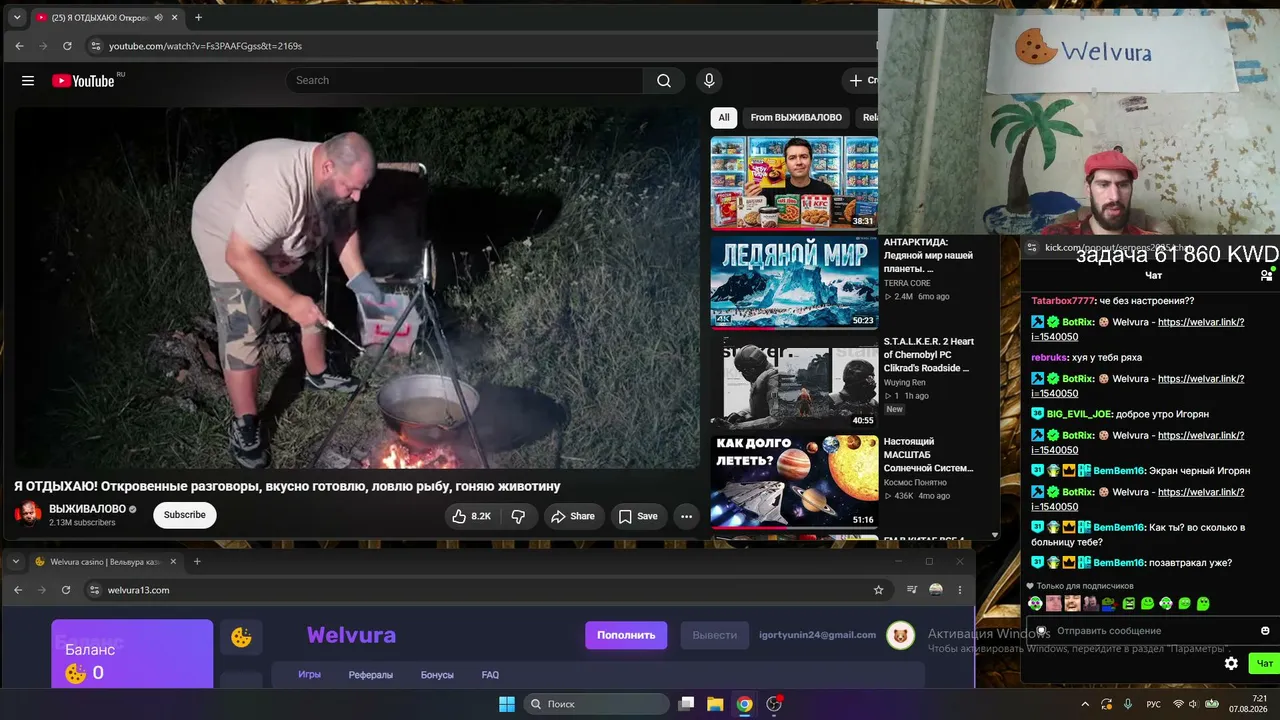Viewport: 1280px width, 720px height.
Task: Click the YouTube tab's mute audio icon
Action: point(157,17)
